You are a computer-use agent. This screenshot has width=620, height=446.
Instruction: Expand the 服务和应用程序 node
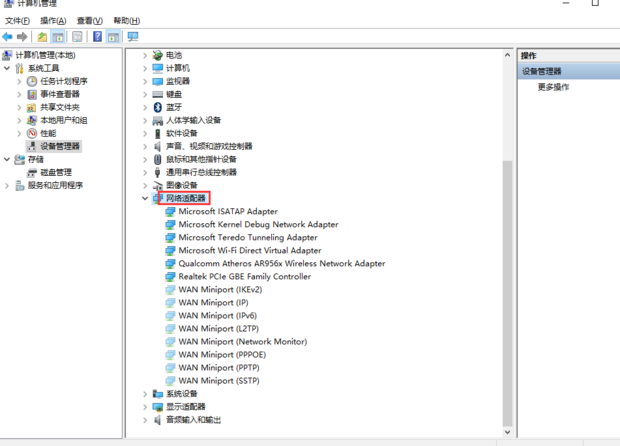click(7, 185)
